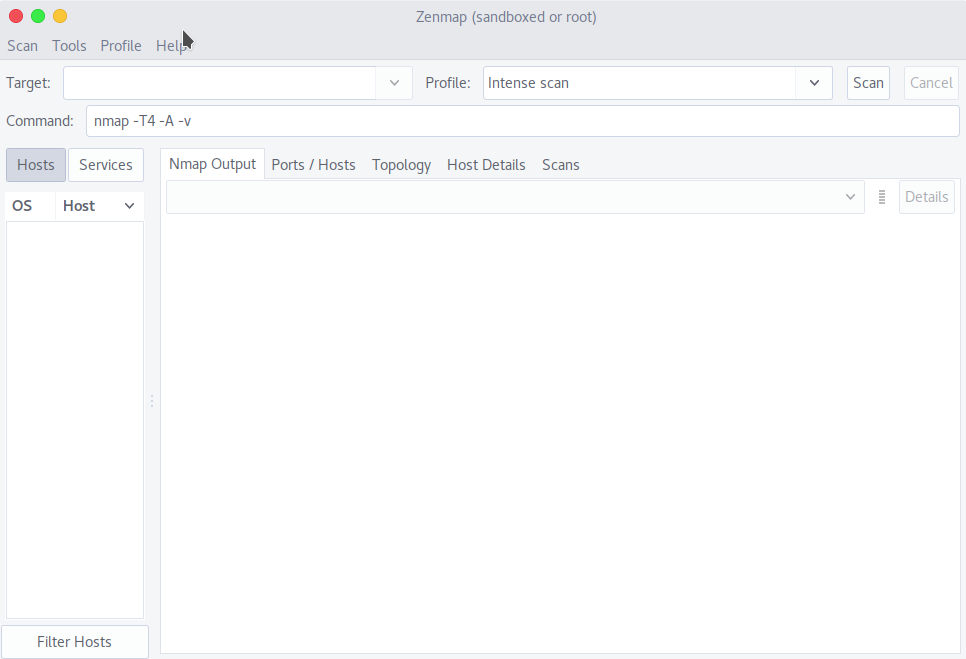
Task: Click the Filter Hosts button
Action: pos(75,642)
